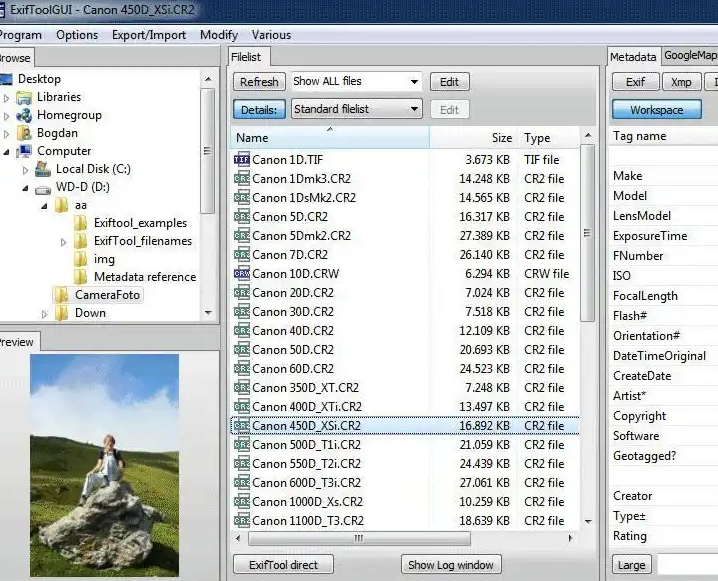Click the Metadata reference folder icon
Viewport: 718px width, 581px height.
pos(81,277)
